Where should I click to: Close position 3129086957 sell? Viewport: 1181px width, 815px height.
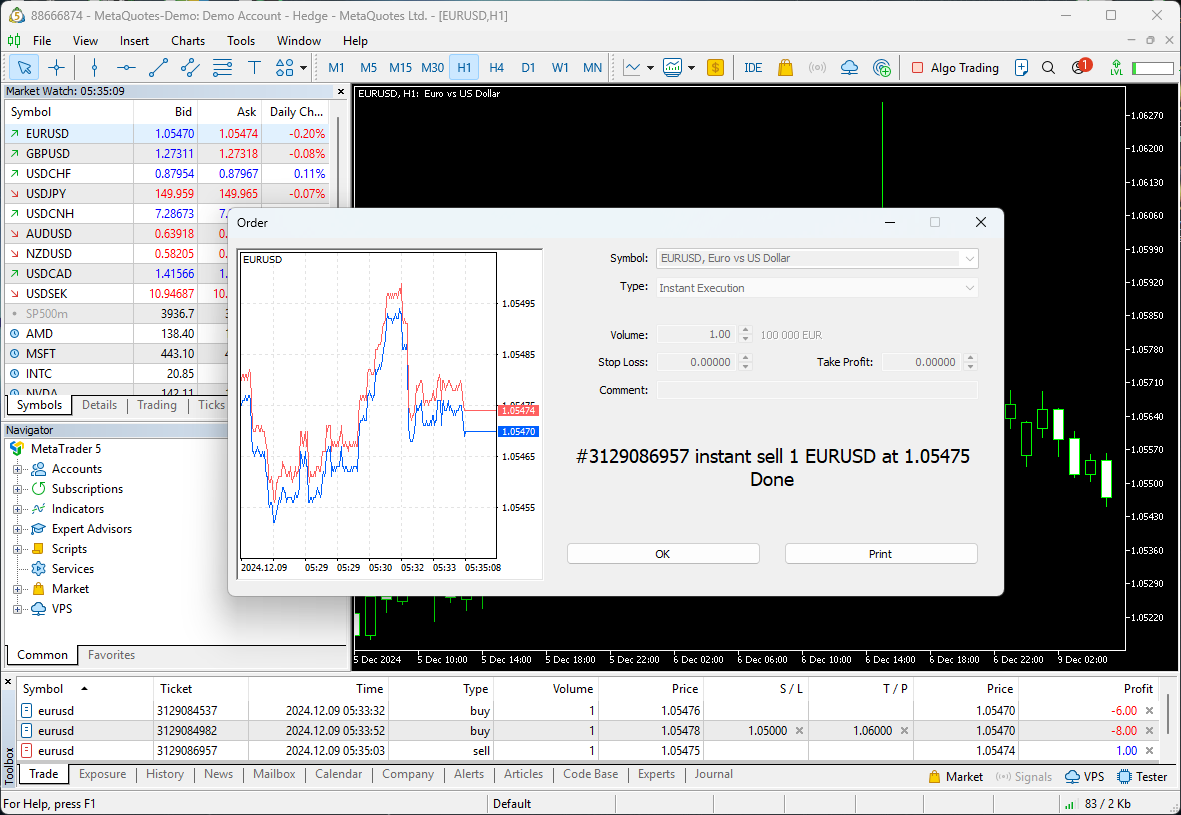(1149, 751)
